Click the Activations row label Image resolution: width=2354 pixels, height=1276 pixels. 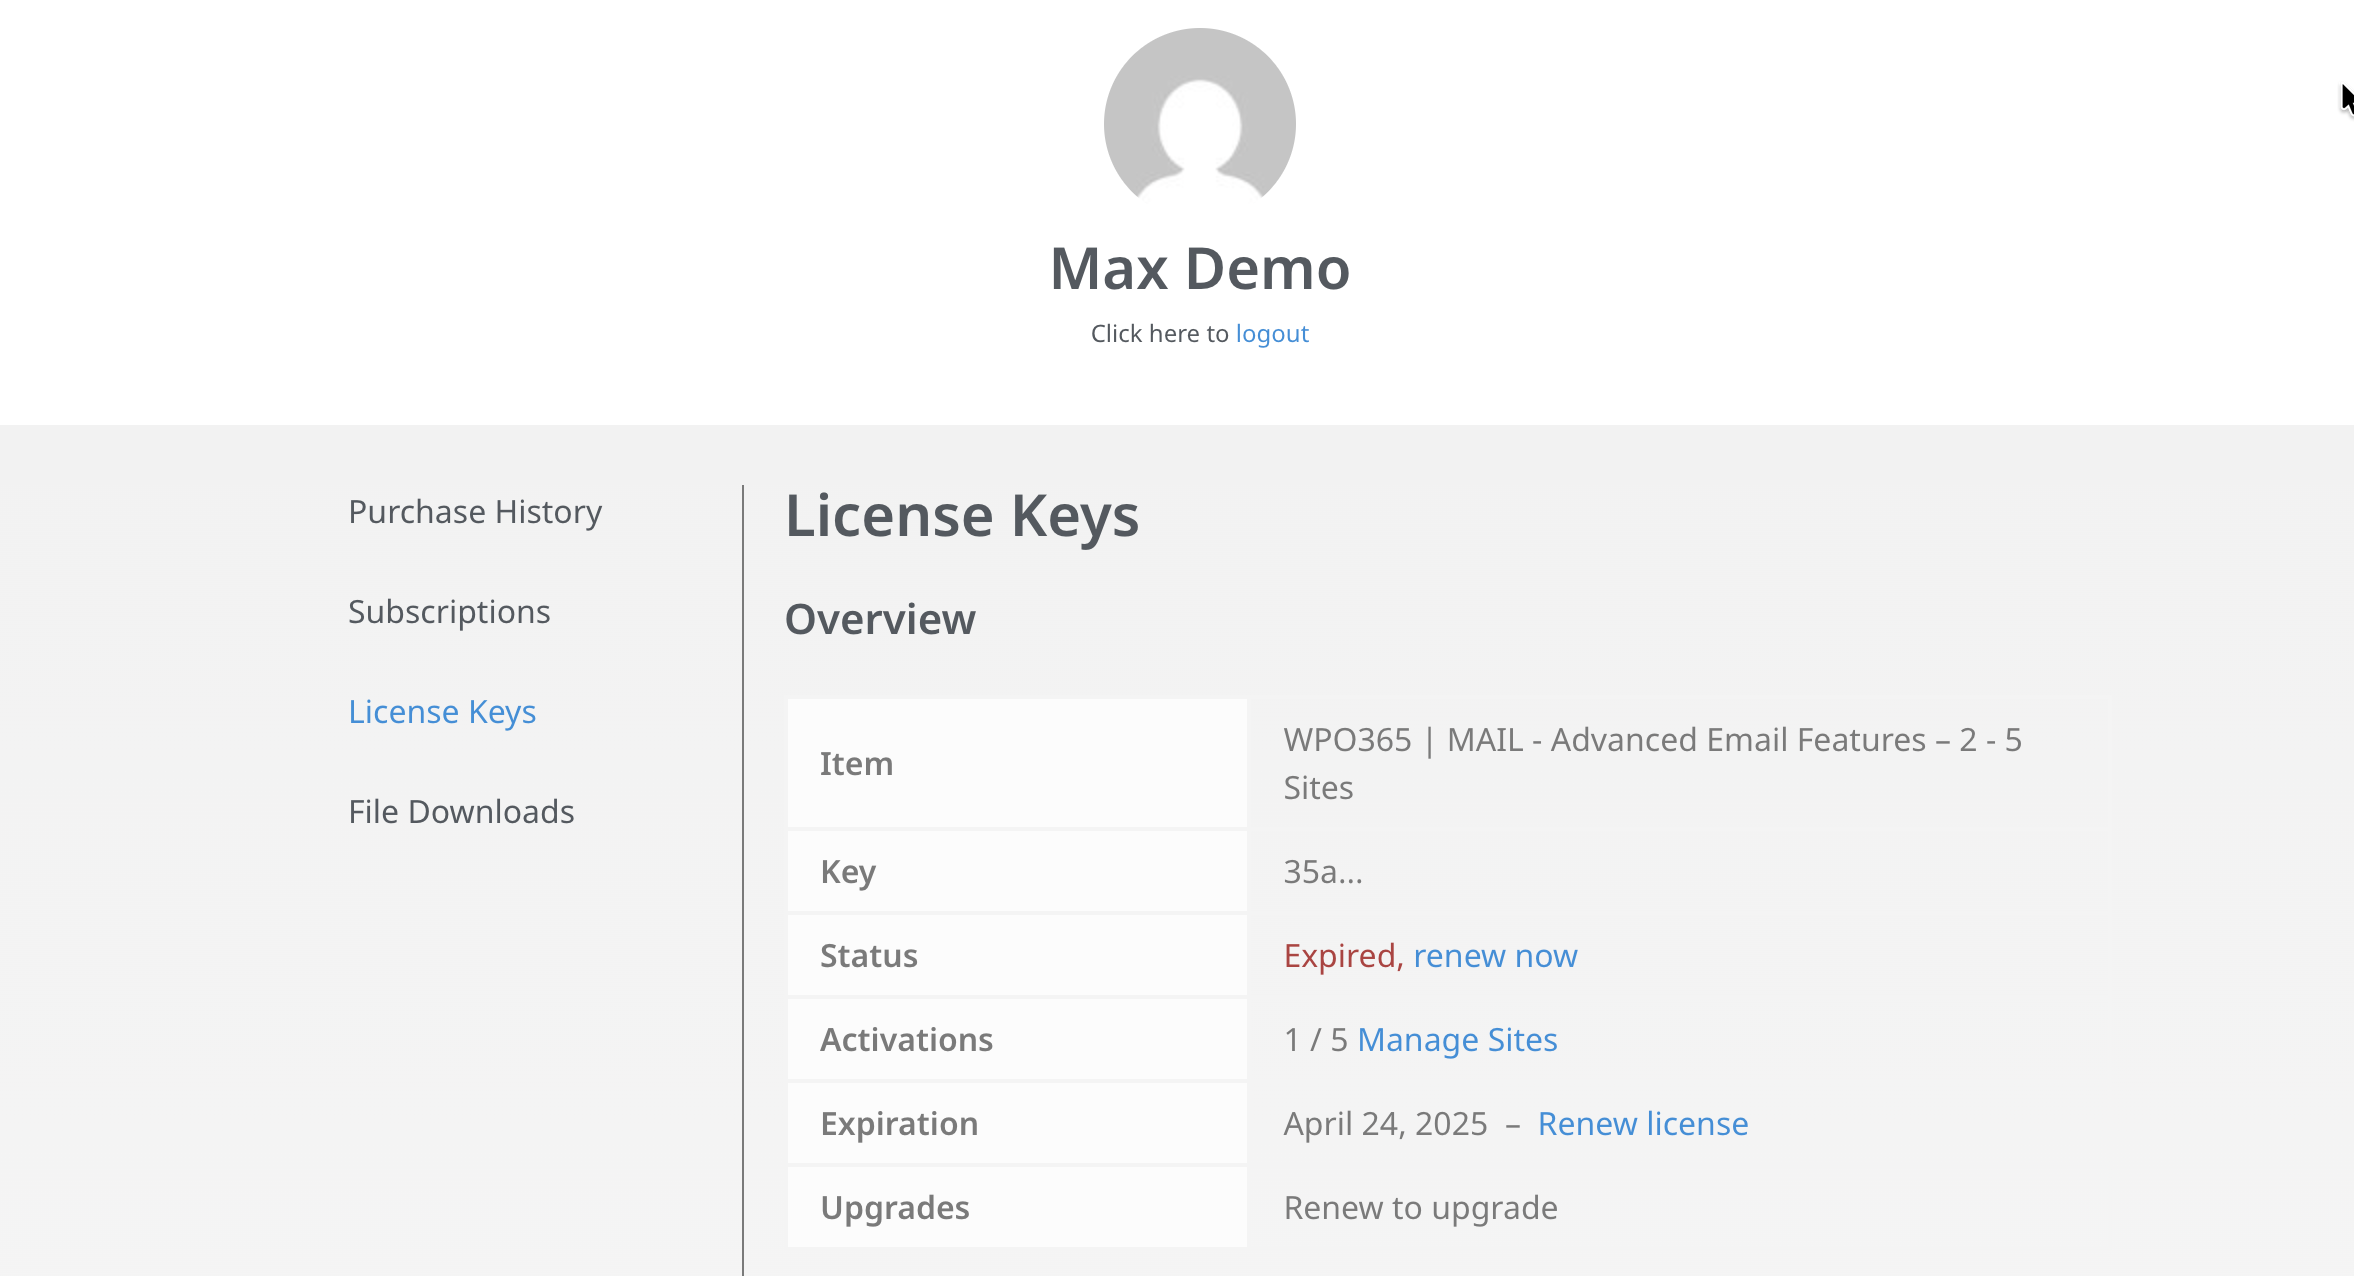tap(906, 1040)
